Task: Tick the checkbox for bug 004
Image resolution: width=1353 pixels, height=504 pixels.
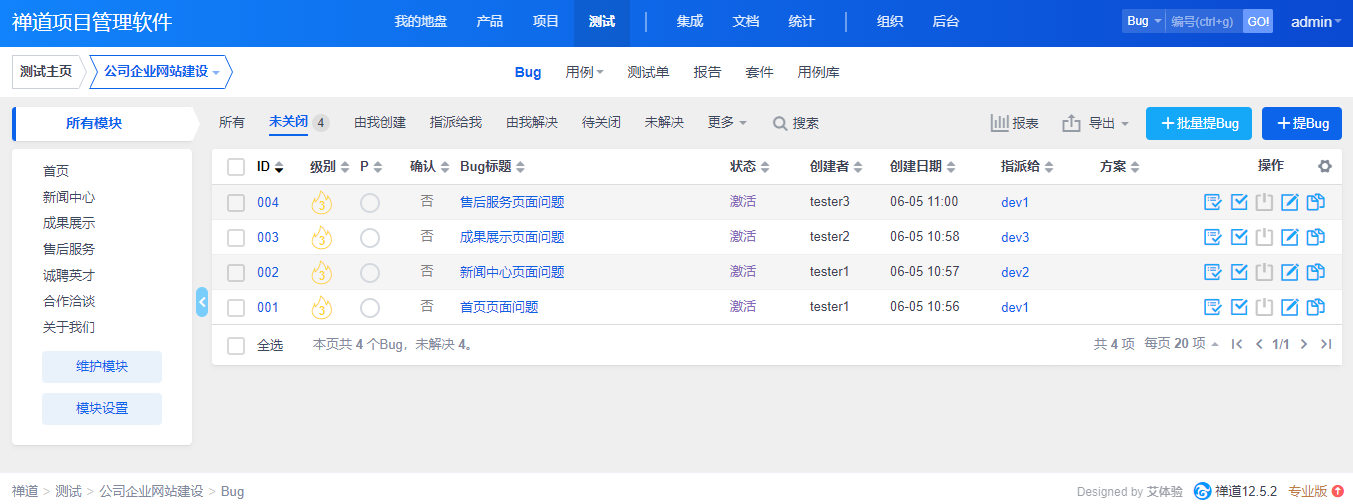Action: pos(236,202)
